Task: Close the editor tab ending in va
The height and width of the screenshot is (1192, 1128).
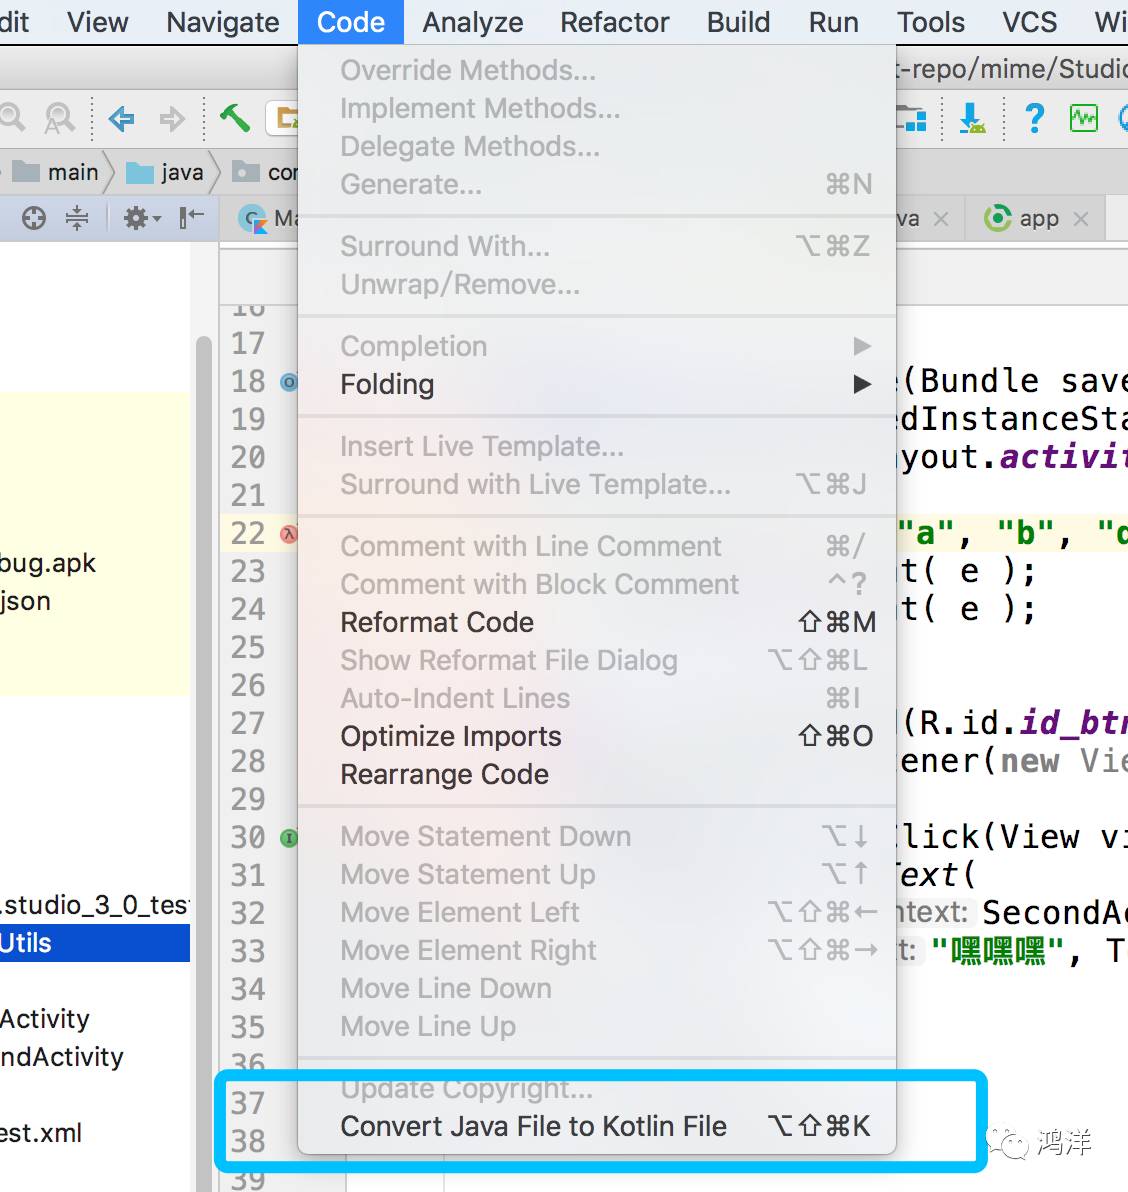Action: point(941,219)
